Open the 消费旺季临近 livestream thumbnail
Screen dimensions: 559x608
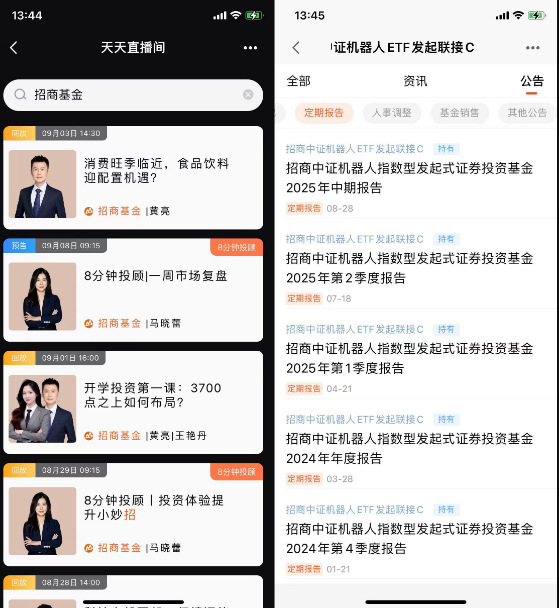point(42,184)
